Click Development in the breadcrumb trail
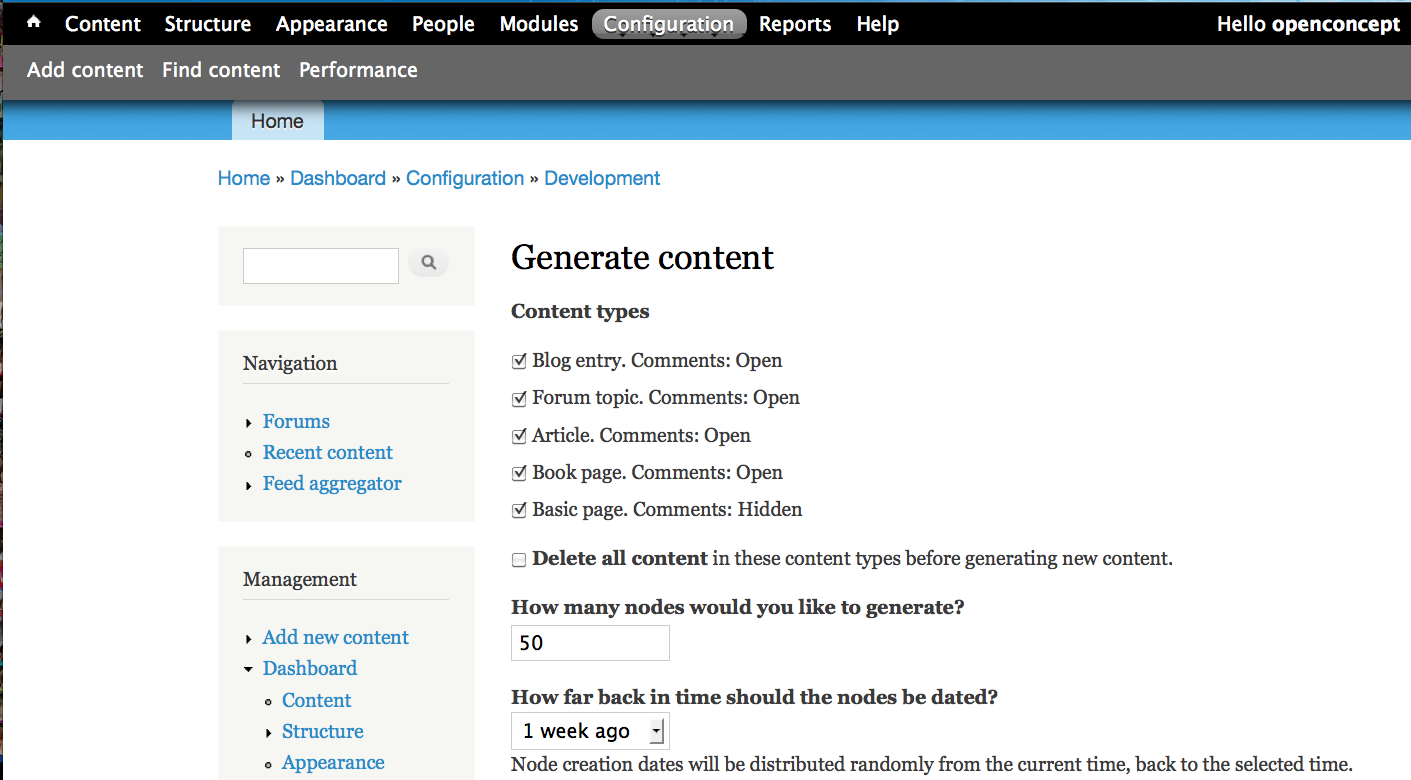Screen dimensions: 1411x780 click(x=601, y=178)
